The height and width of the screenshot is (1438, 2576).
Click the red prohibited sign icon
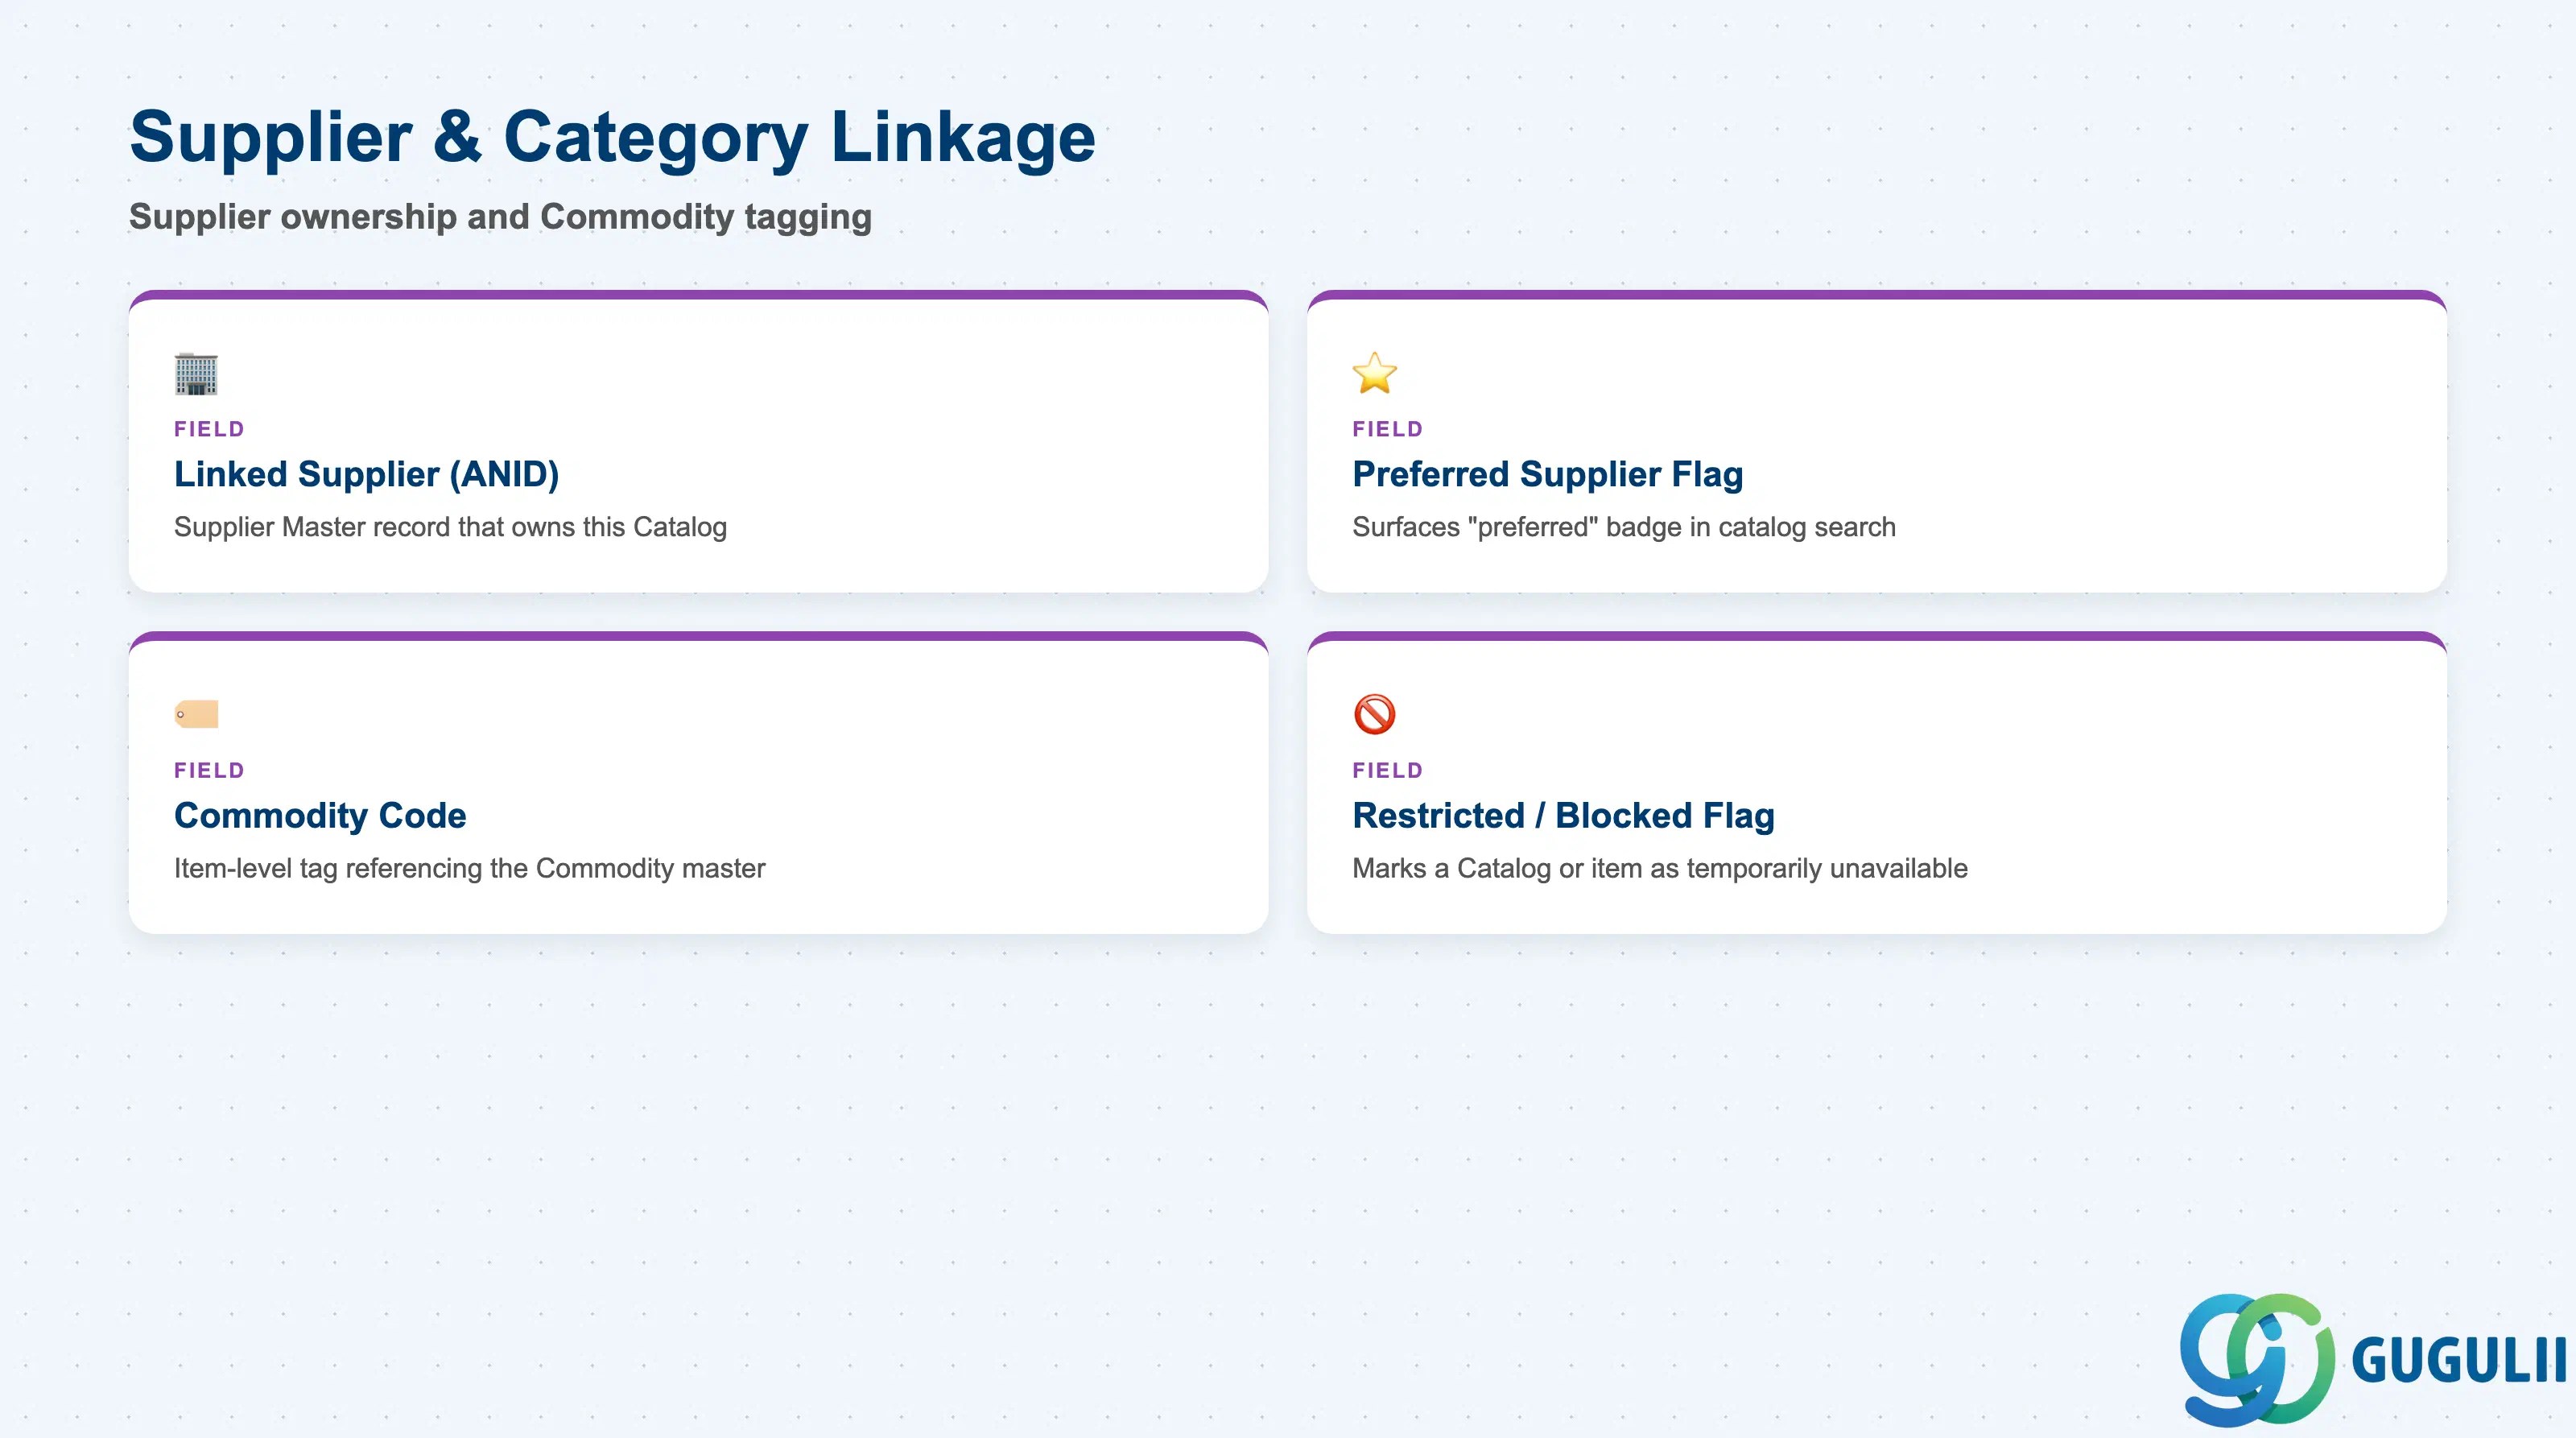click(1374, 714)
